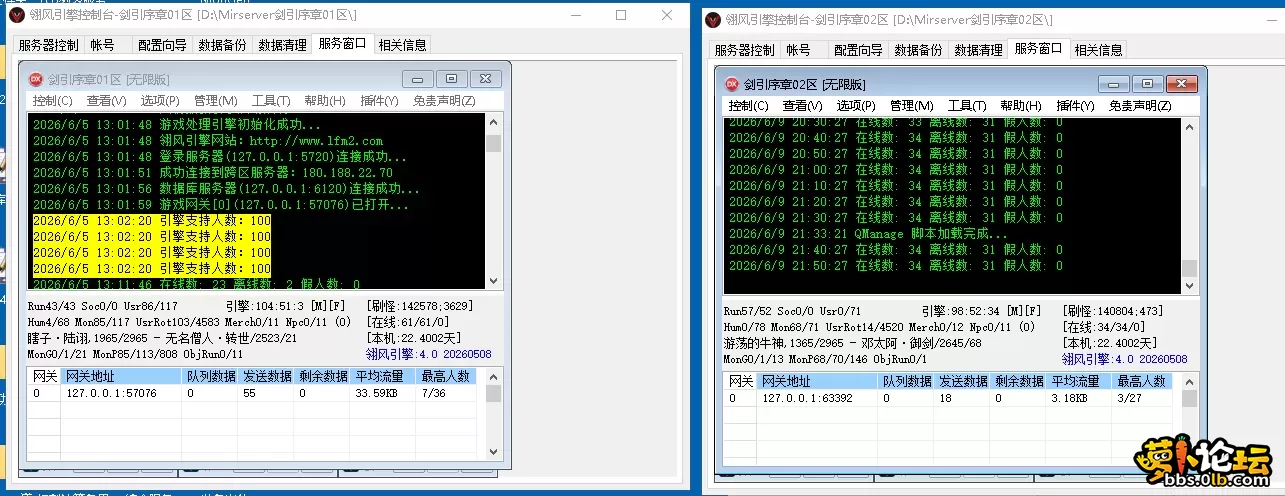
Task: Open 免责声明(Z) menu in 02区 window
Action: pyautogui.click(x=1138, y=106)
